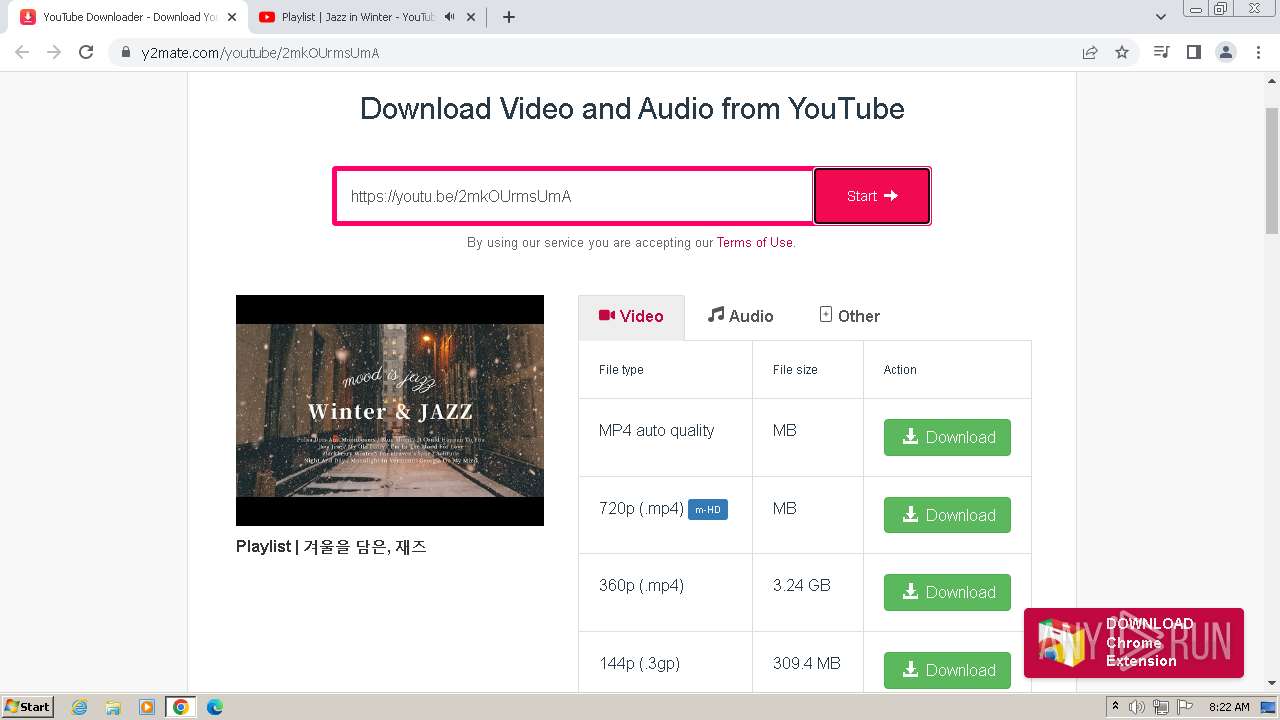Click the scrollbar down arrow

1271,683
